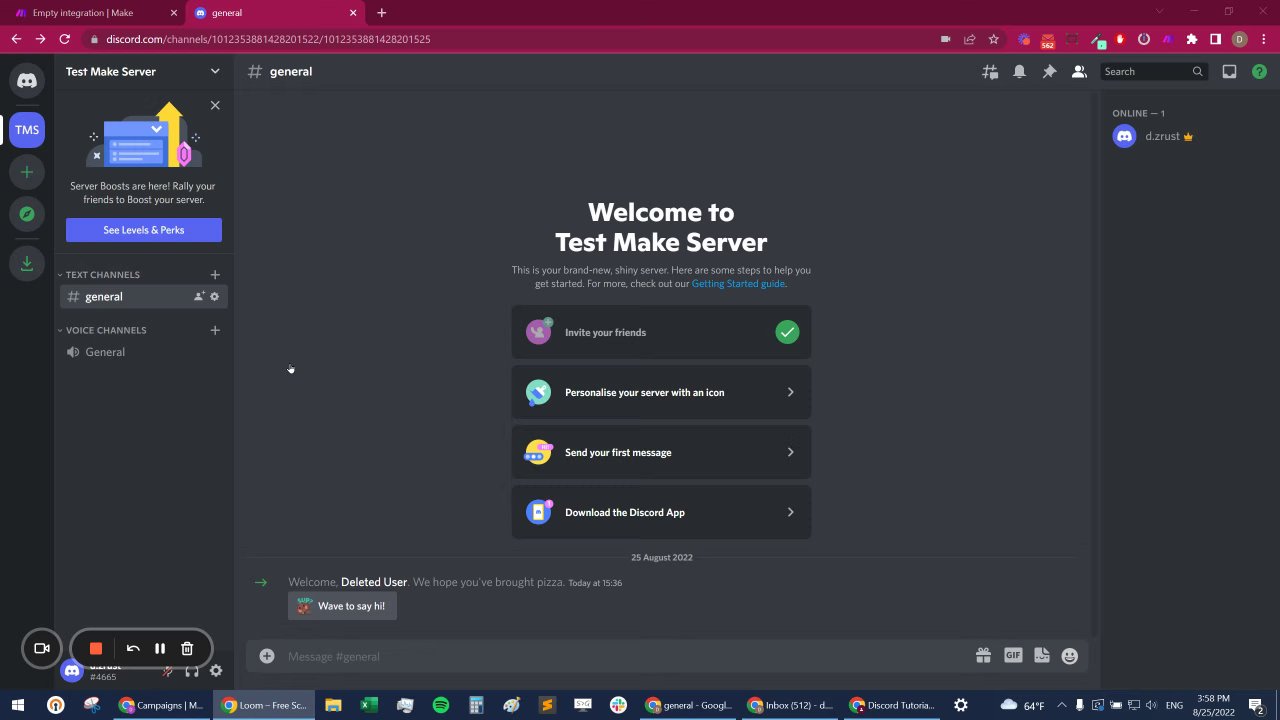Open Excel from taskbar

tap(369, 705)
